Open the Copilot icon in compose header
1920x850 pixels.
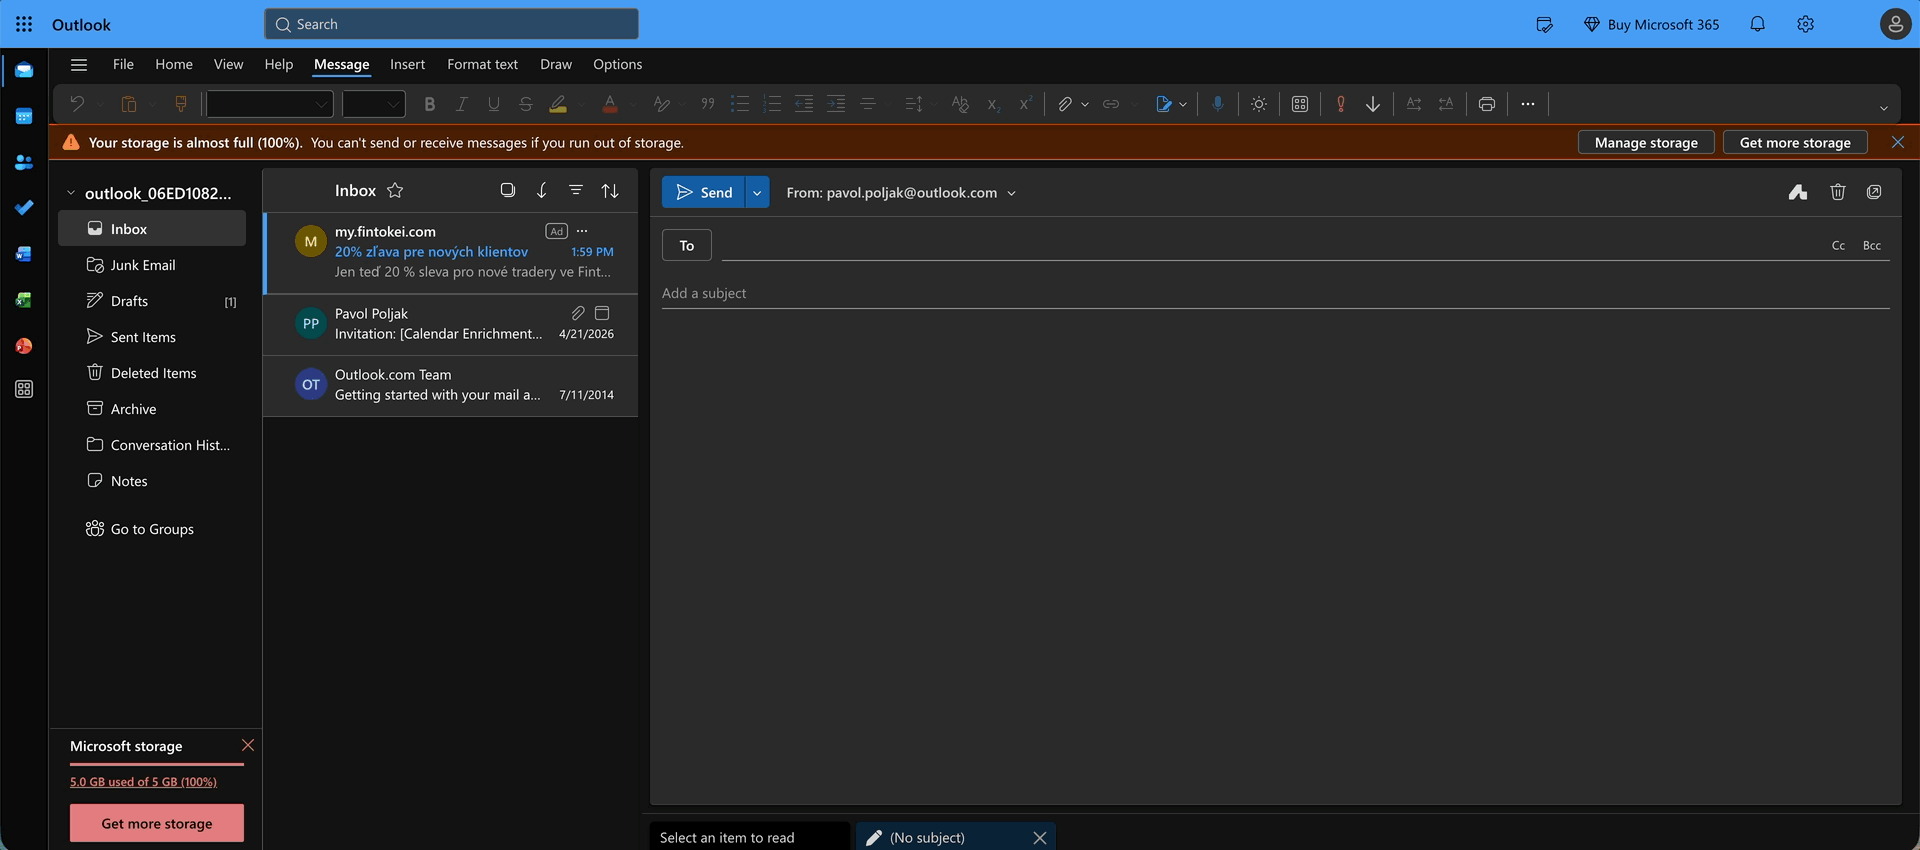(x=1798, y=192)
